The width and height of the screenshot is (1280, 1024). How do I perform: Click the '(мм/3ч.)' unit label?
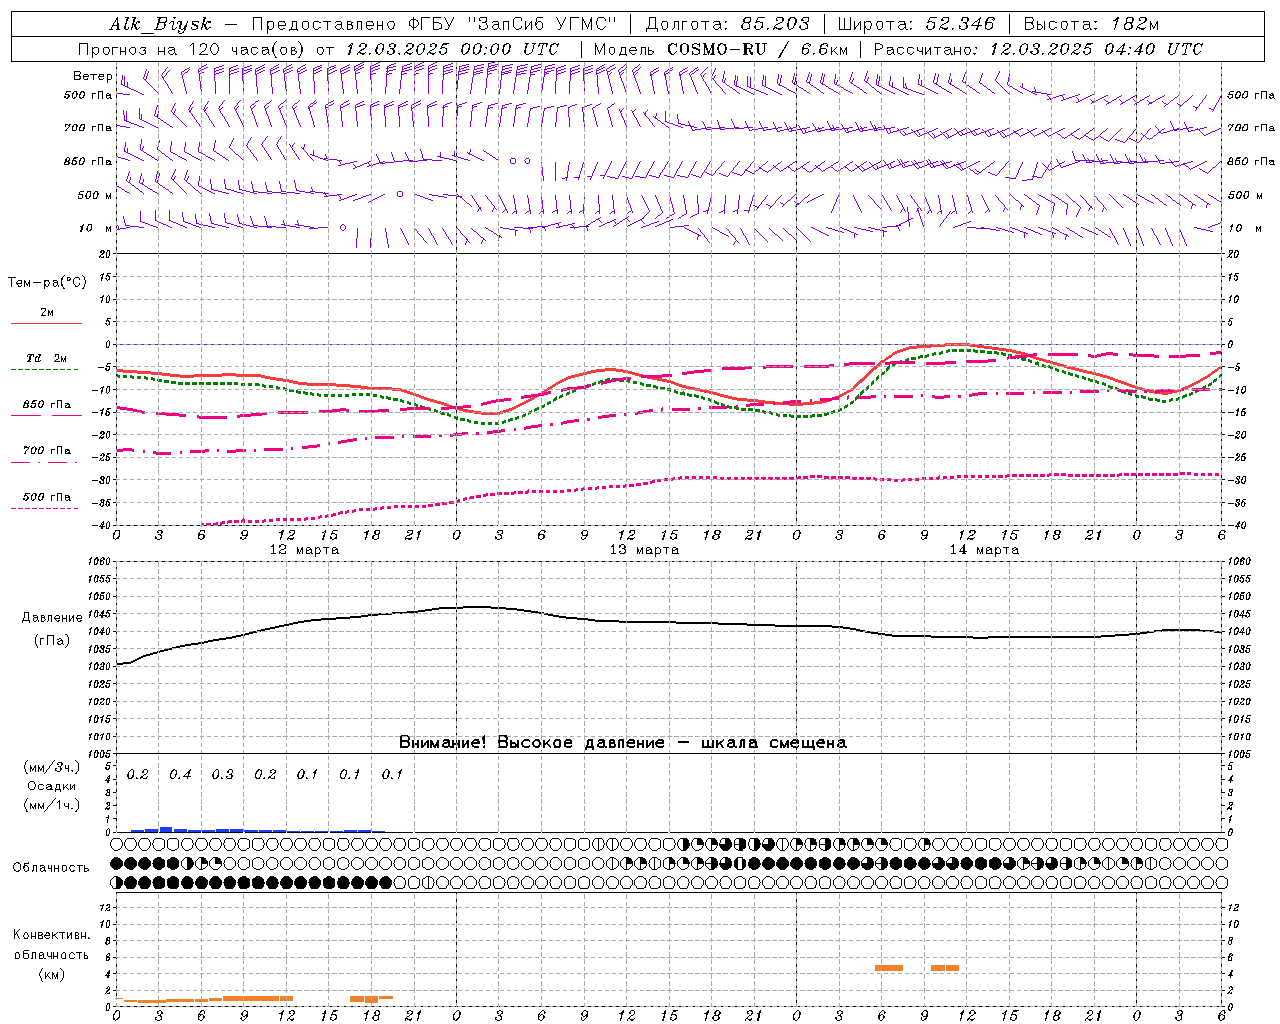pos(52,767)
